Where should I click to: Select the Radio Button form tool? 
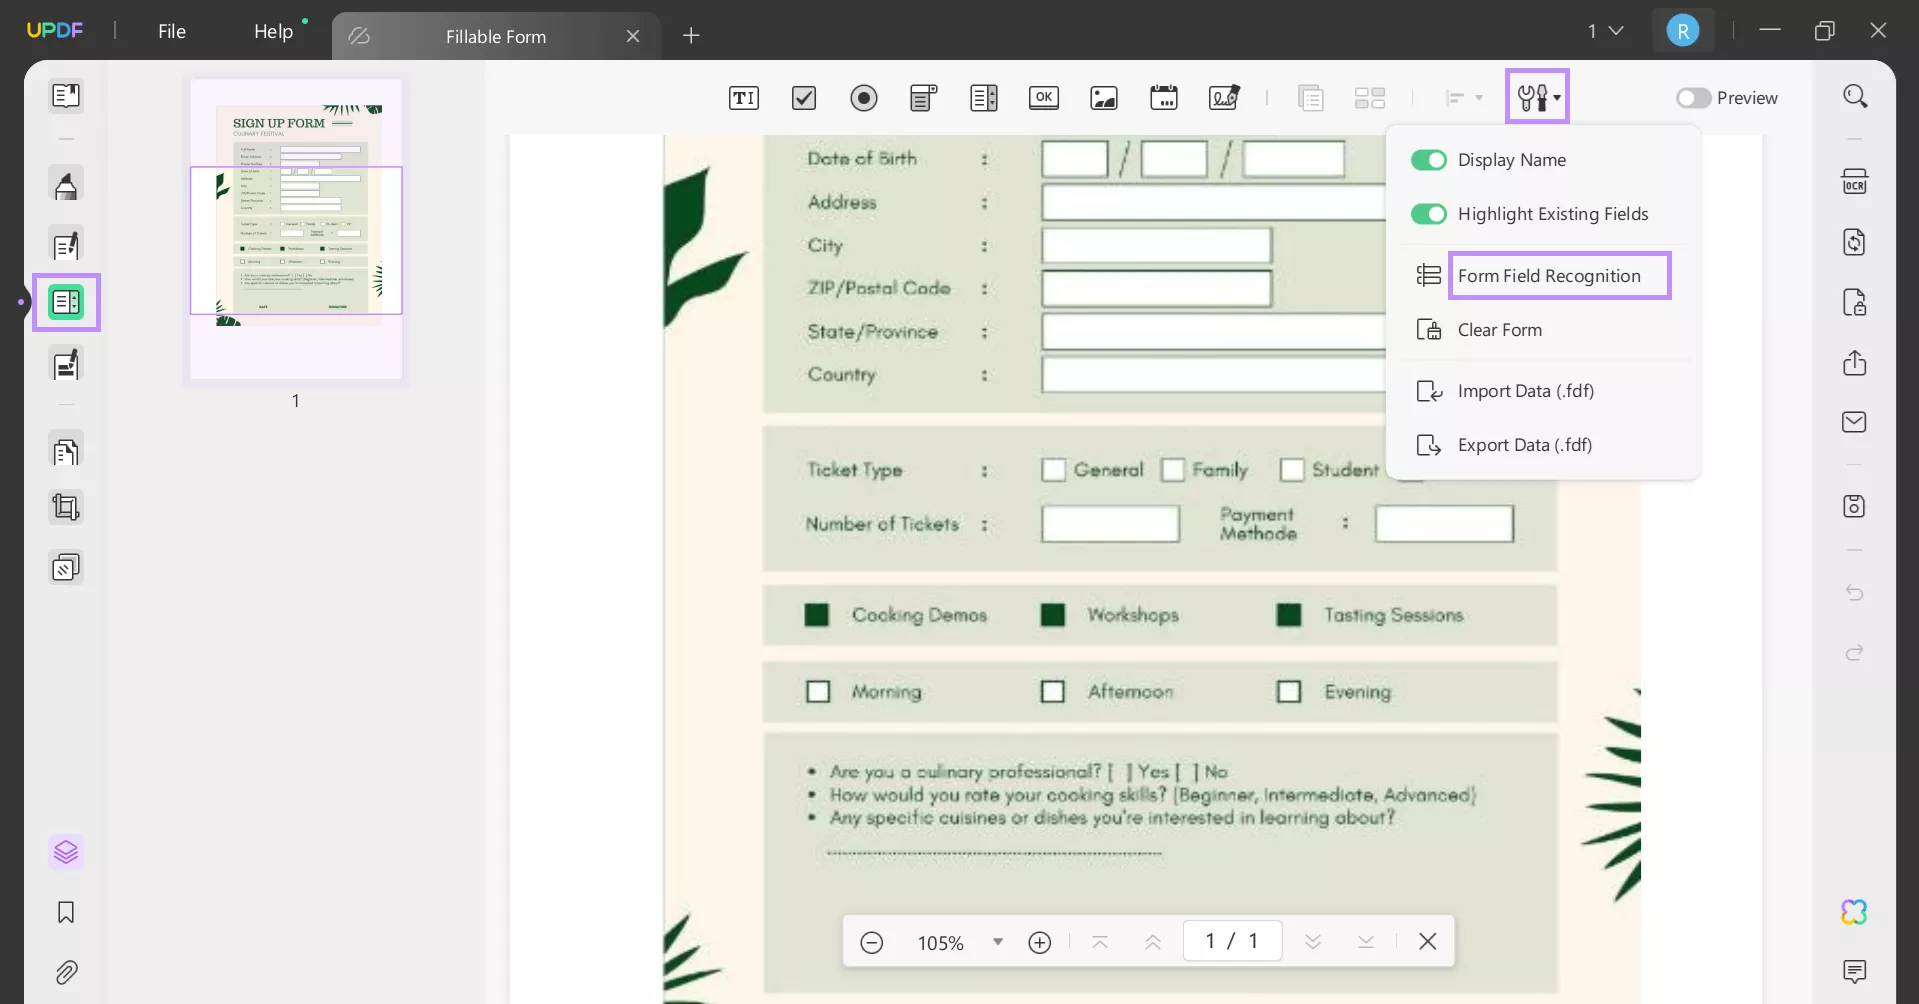coord(863,98)
